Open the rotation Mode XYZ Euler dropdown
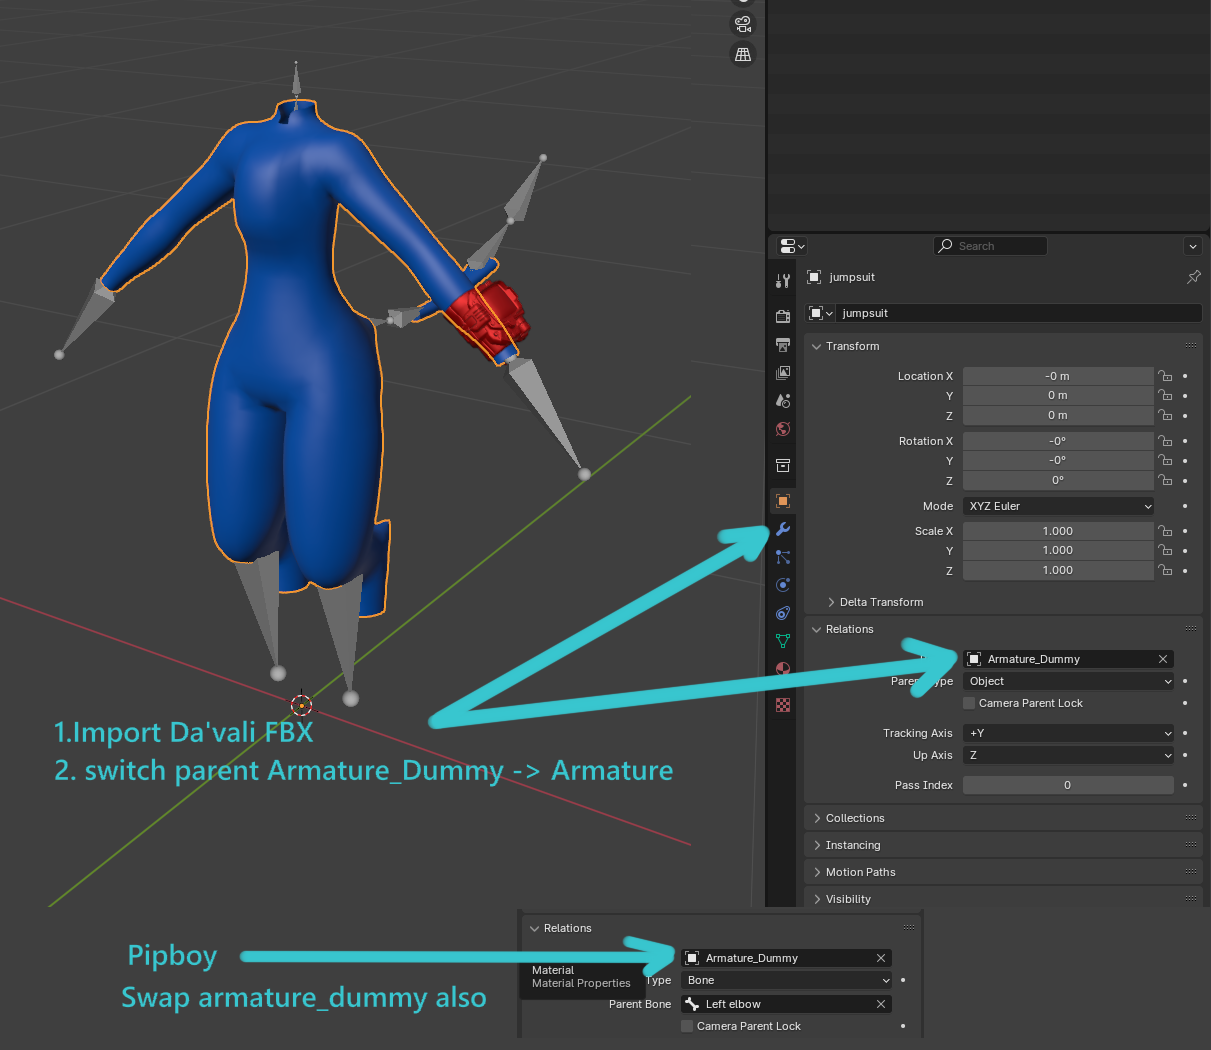This screenshot has height=1050, width=1211. pyautogui.click(x=1058, y=506)
